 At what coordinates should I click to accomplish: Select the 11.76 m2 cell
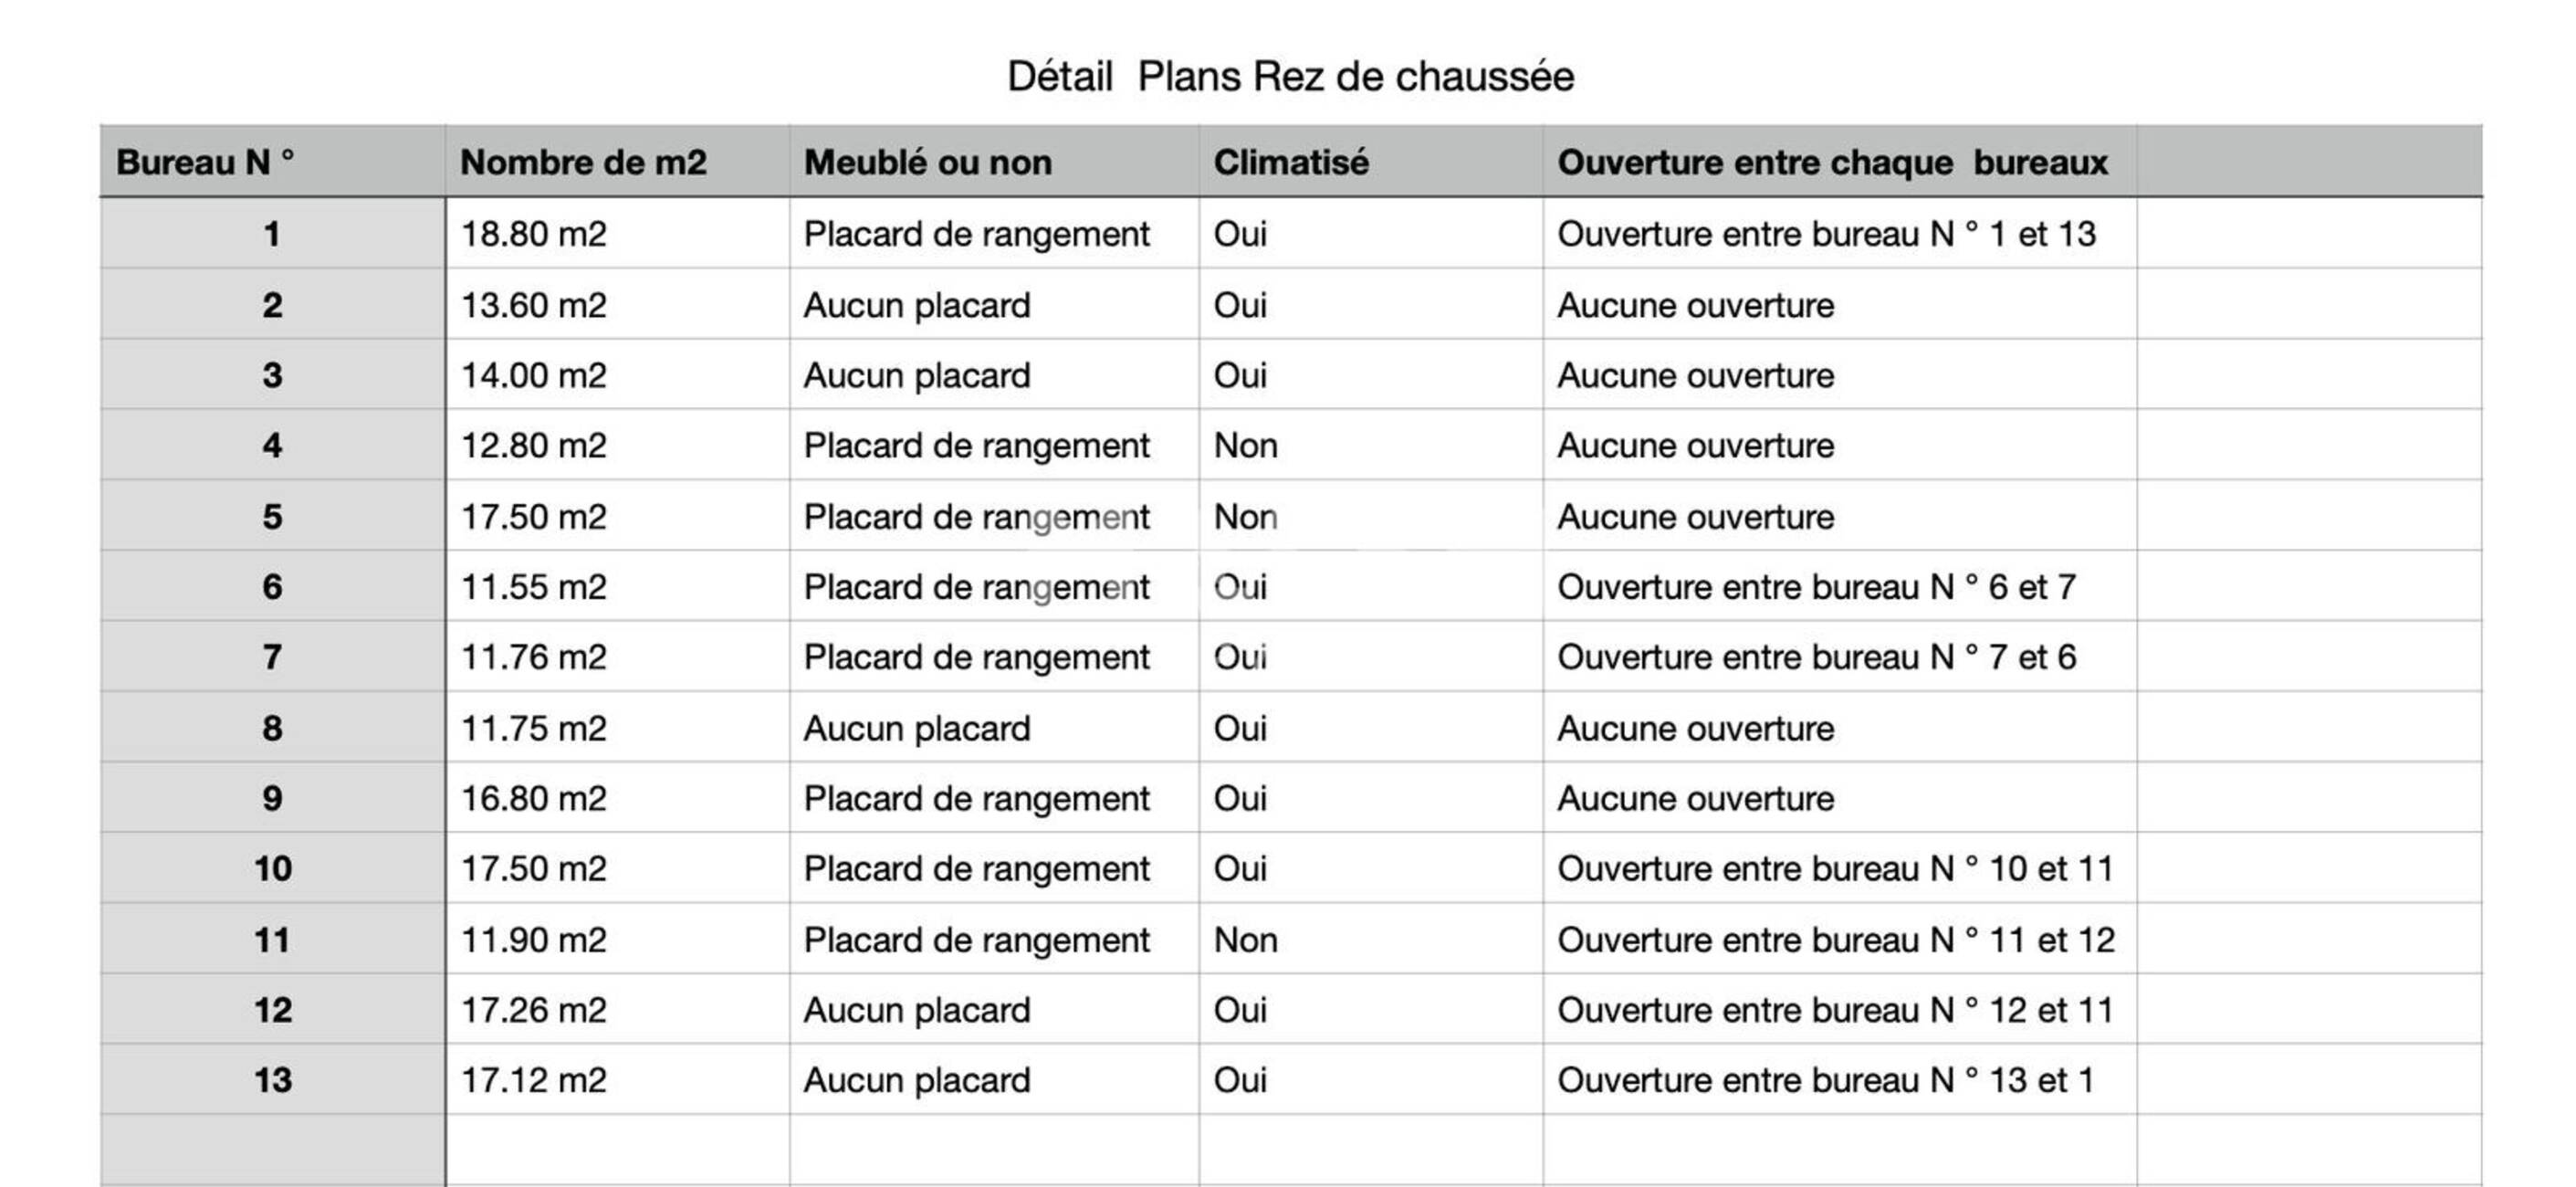(x=533, y=657)
